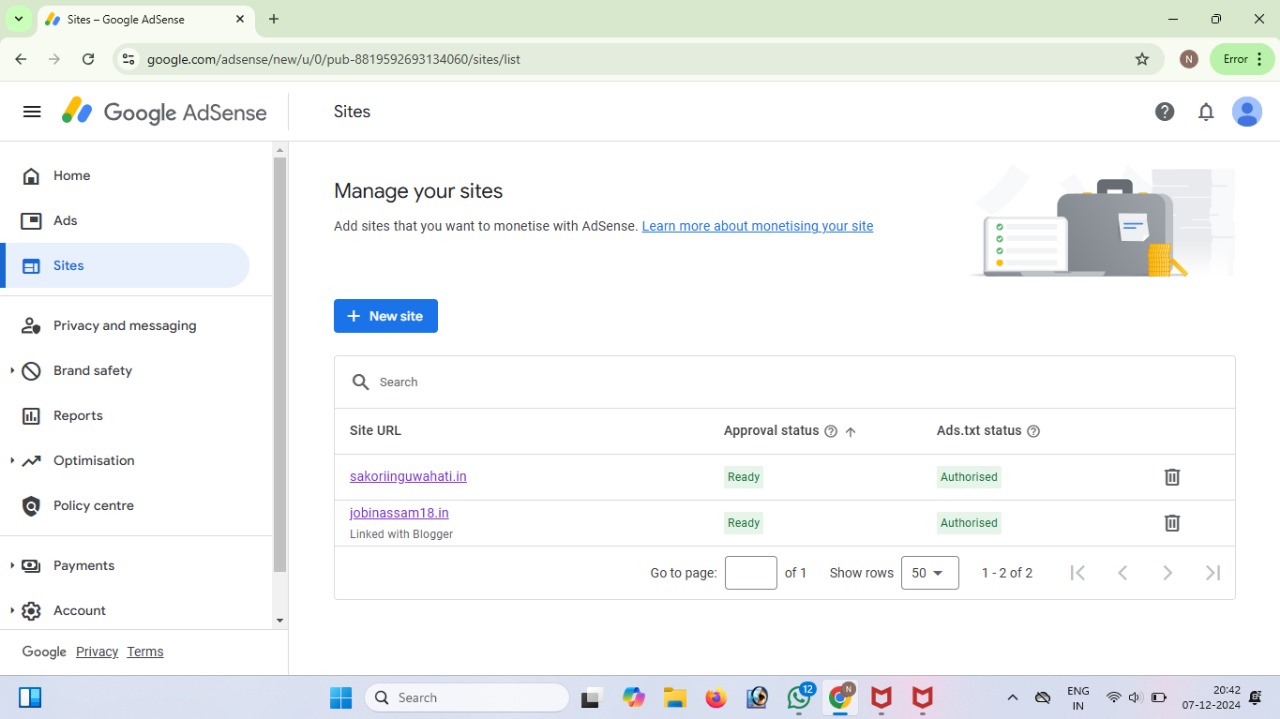Go to the previous page of the sites table
This screenshot has height=719, width=1280.
(x=1122, y=573)
